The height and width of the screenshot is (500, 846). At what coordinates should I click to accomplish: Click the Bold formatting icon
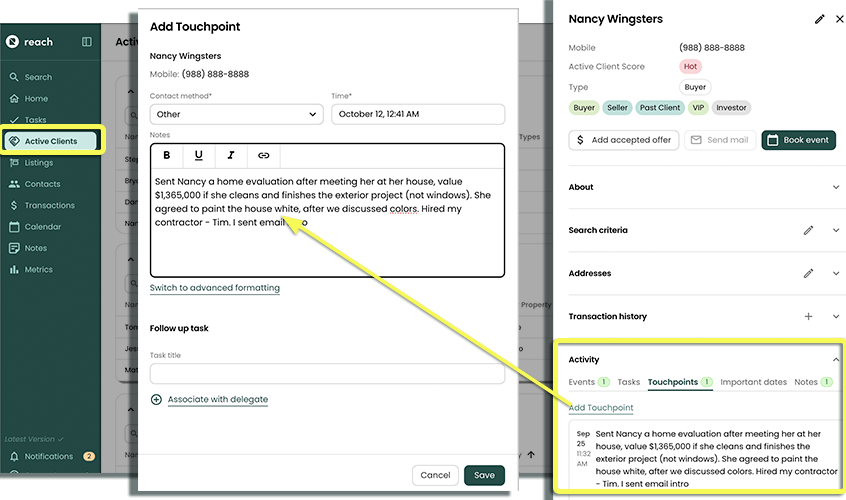(x=166, y=156)
